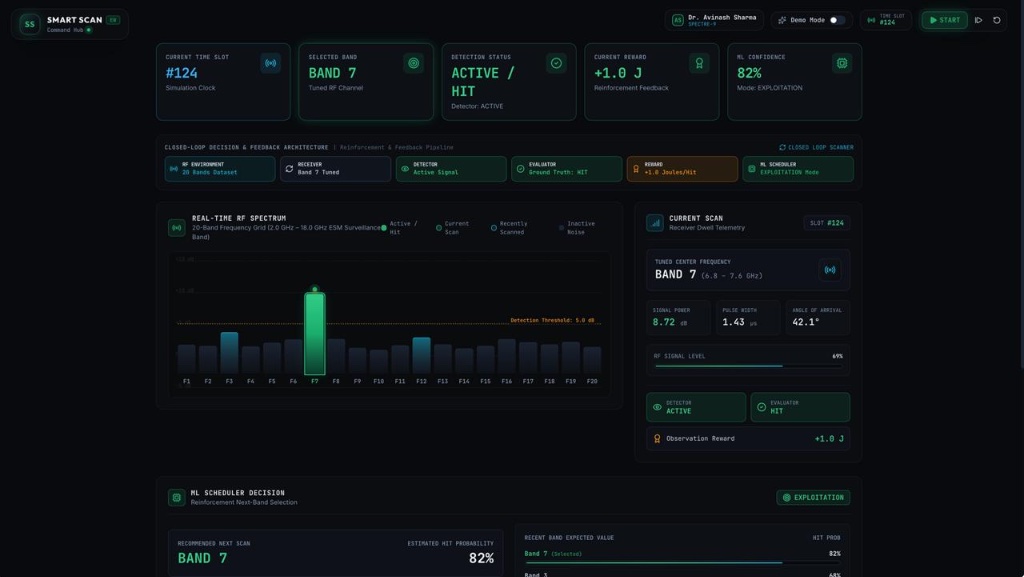The width and height of the screenshot is (1024, 577).
Task: Select the RF Environment pipeline stage
Action: [219, 168]
